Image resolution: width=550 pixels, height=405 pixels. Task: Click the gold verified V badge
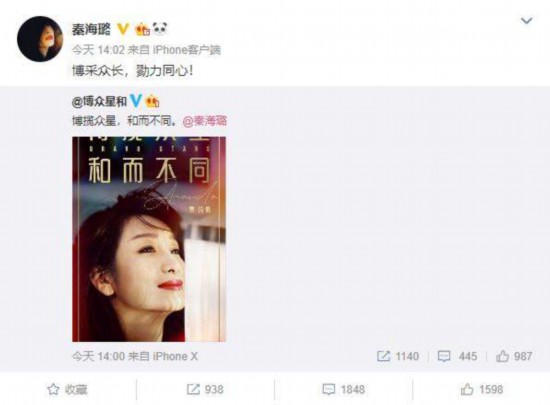(123, 29)
